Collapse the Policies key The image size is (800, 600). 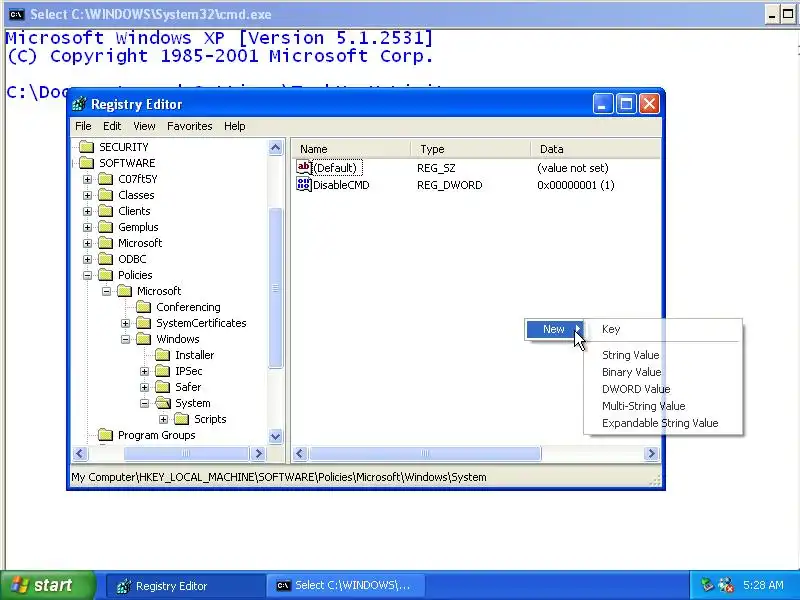(87, 276)
